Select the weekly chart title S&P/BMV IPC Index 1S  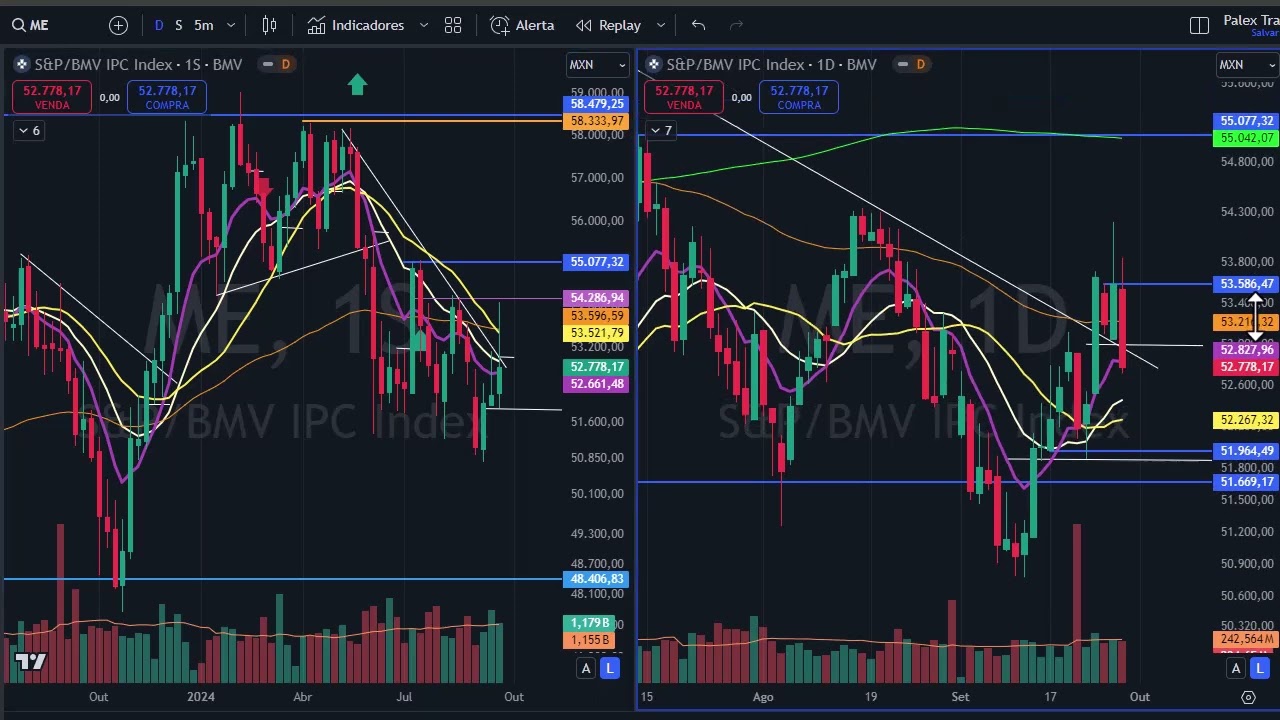138,64
